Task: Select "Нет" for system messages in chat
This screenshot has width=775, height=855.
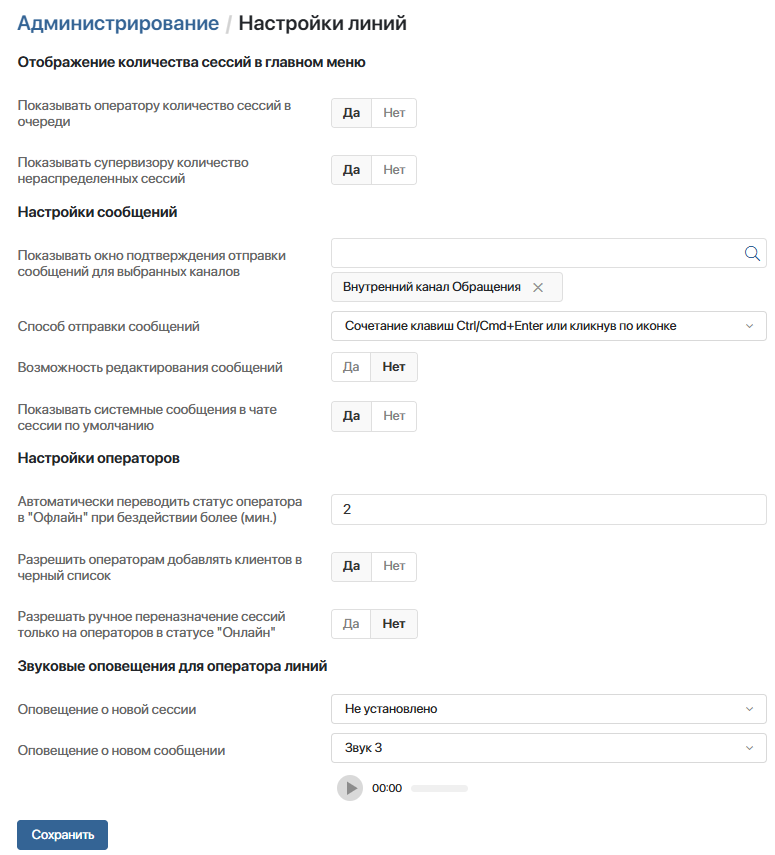Action: (x=393, y=416)
